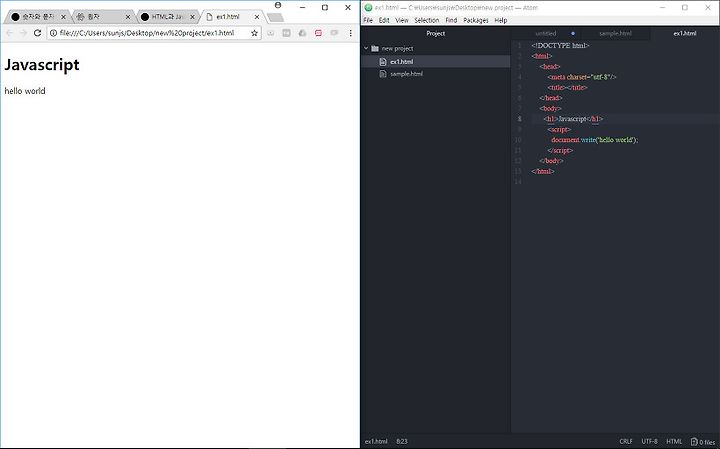Click the sample.html file icon in tree
The width and height of the screenshot is (720, 449).
coord(383,73)
